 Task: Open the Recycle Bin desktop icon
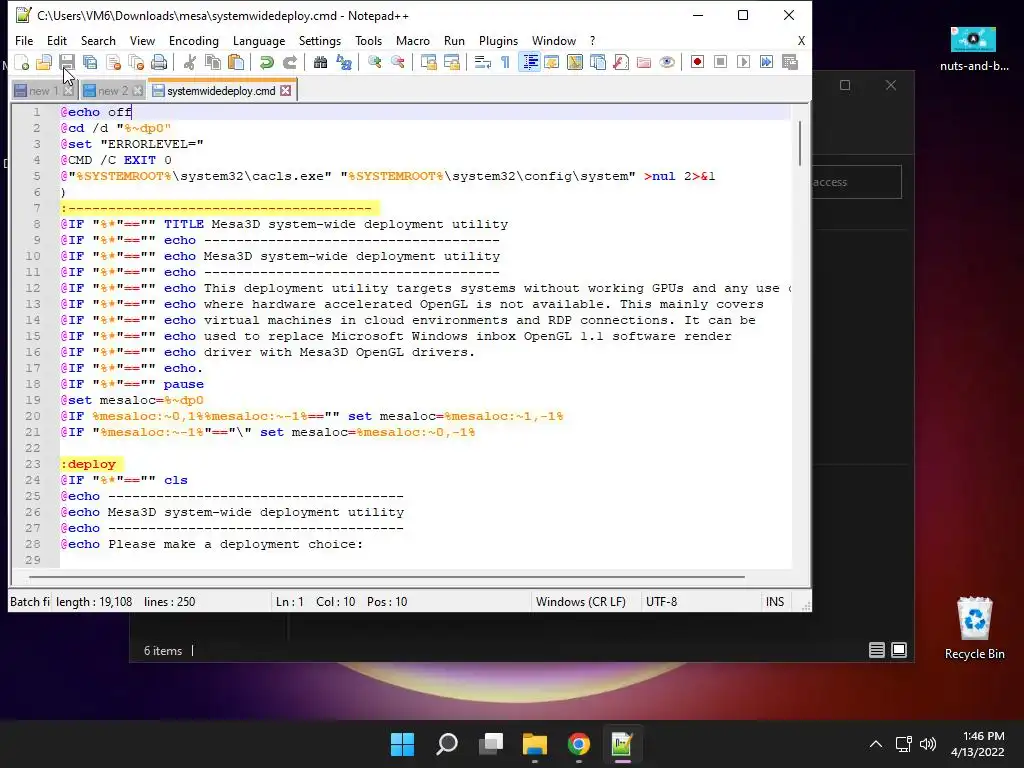click(974, 628)
